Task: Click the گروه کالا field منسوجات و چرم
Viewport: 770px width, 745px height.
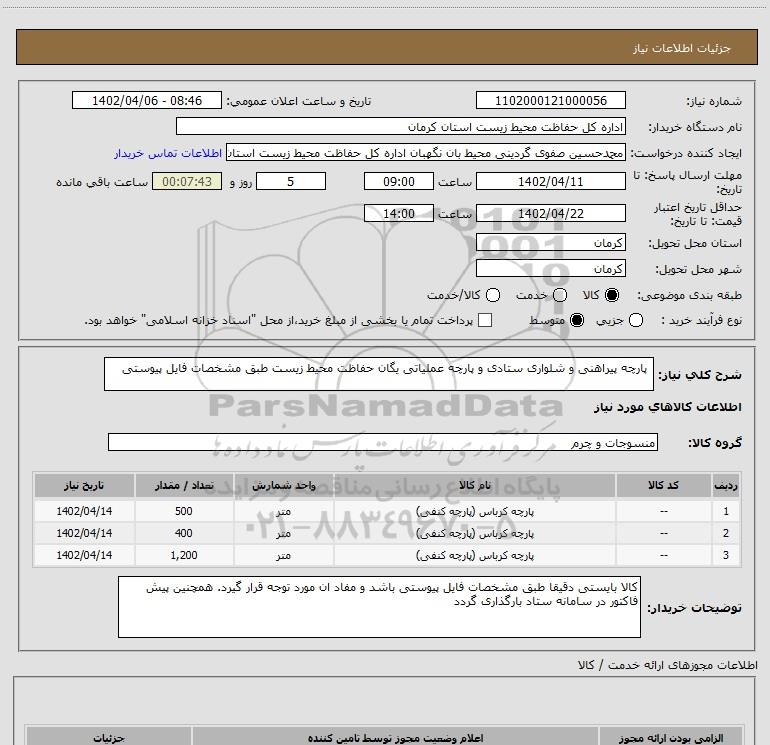Action: 383,442
